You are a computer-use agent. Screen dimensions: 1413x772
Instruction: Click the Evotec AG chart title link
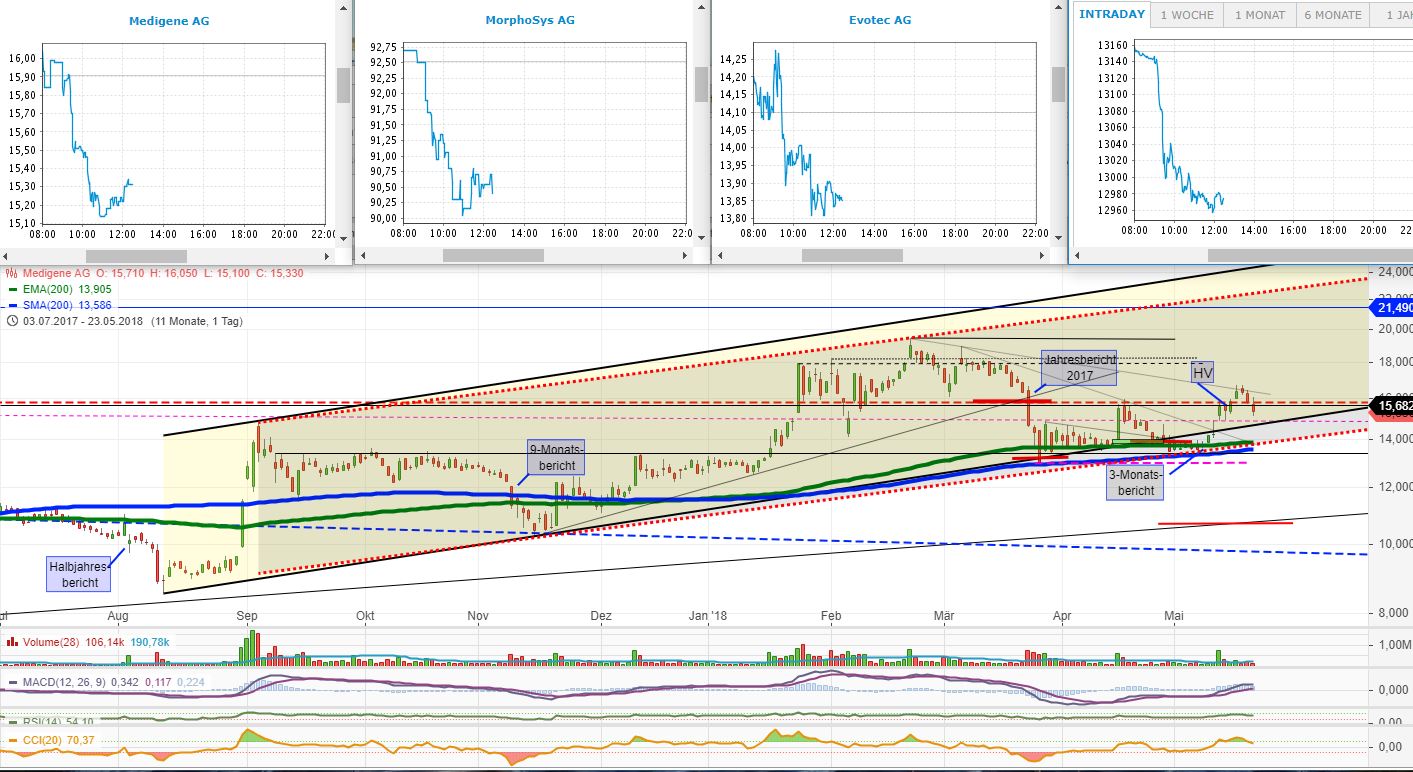click(x=878, y=19)
